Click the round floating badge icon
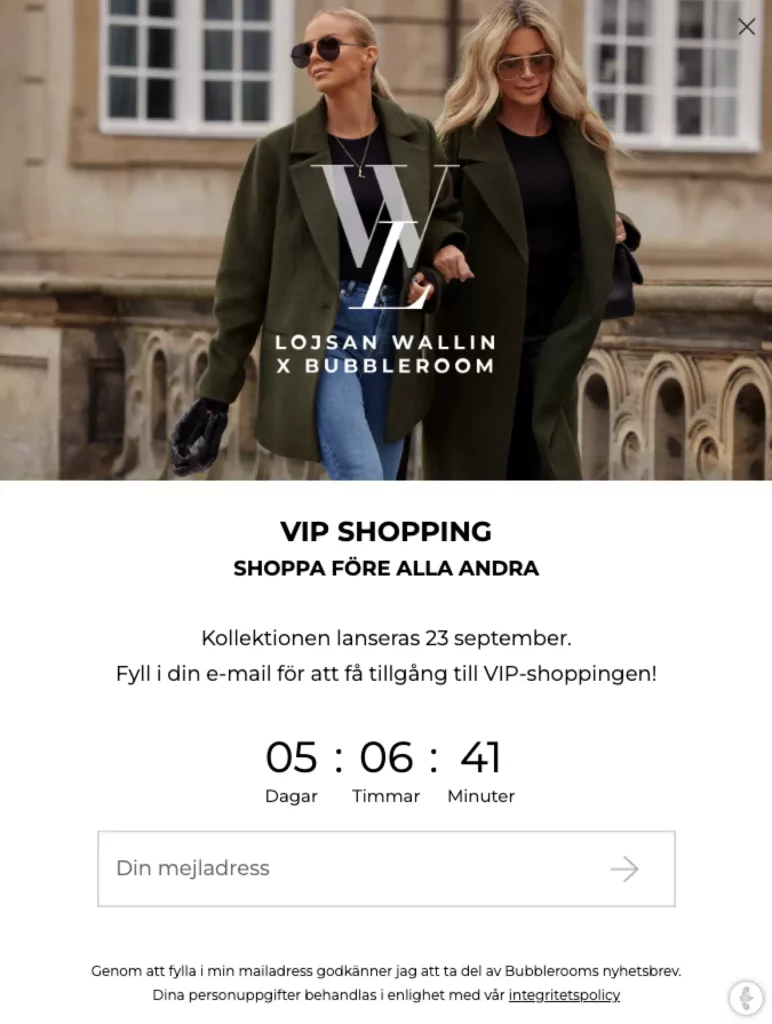The height and width of the screenshot is (1024, 772). click(x=746, y=997)
